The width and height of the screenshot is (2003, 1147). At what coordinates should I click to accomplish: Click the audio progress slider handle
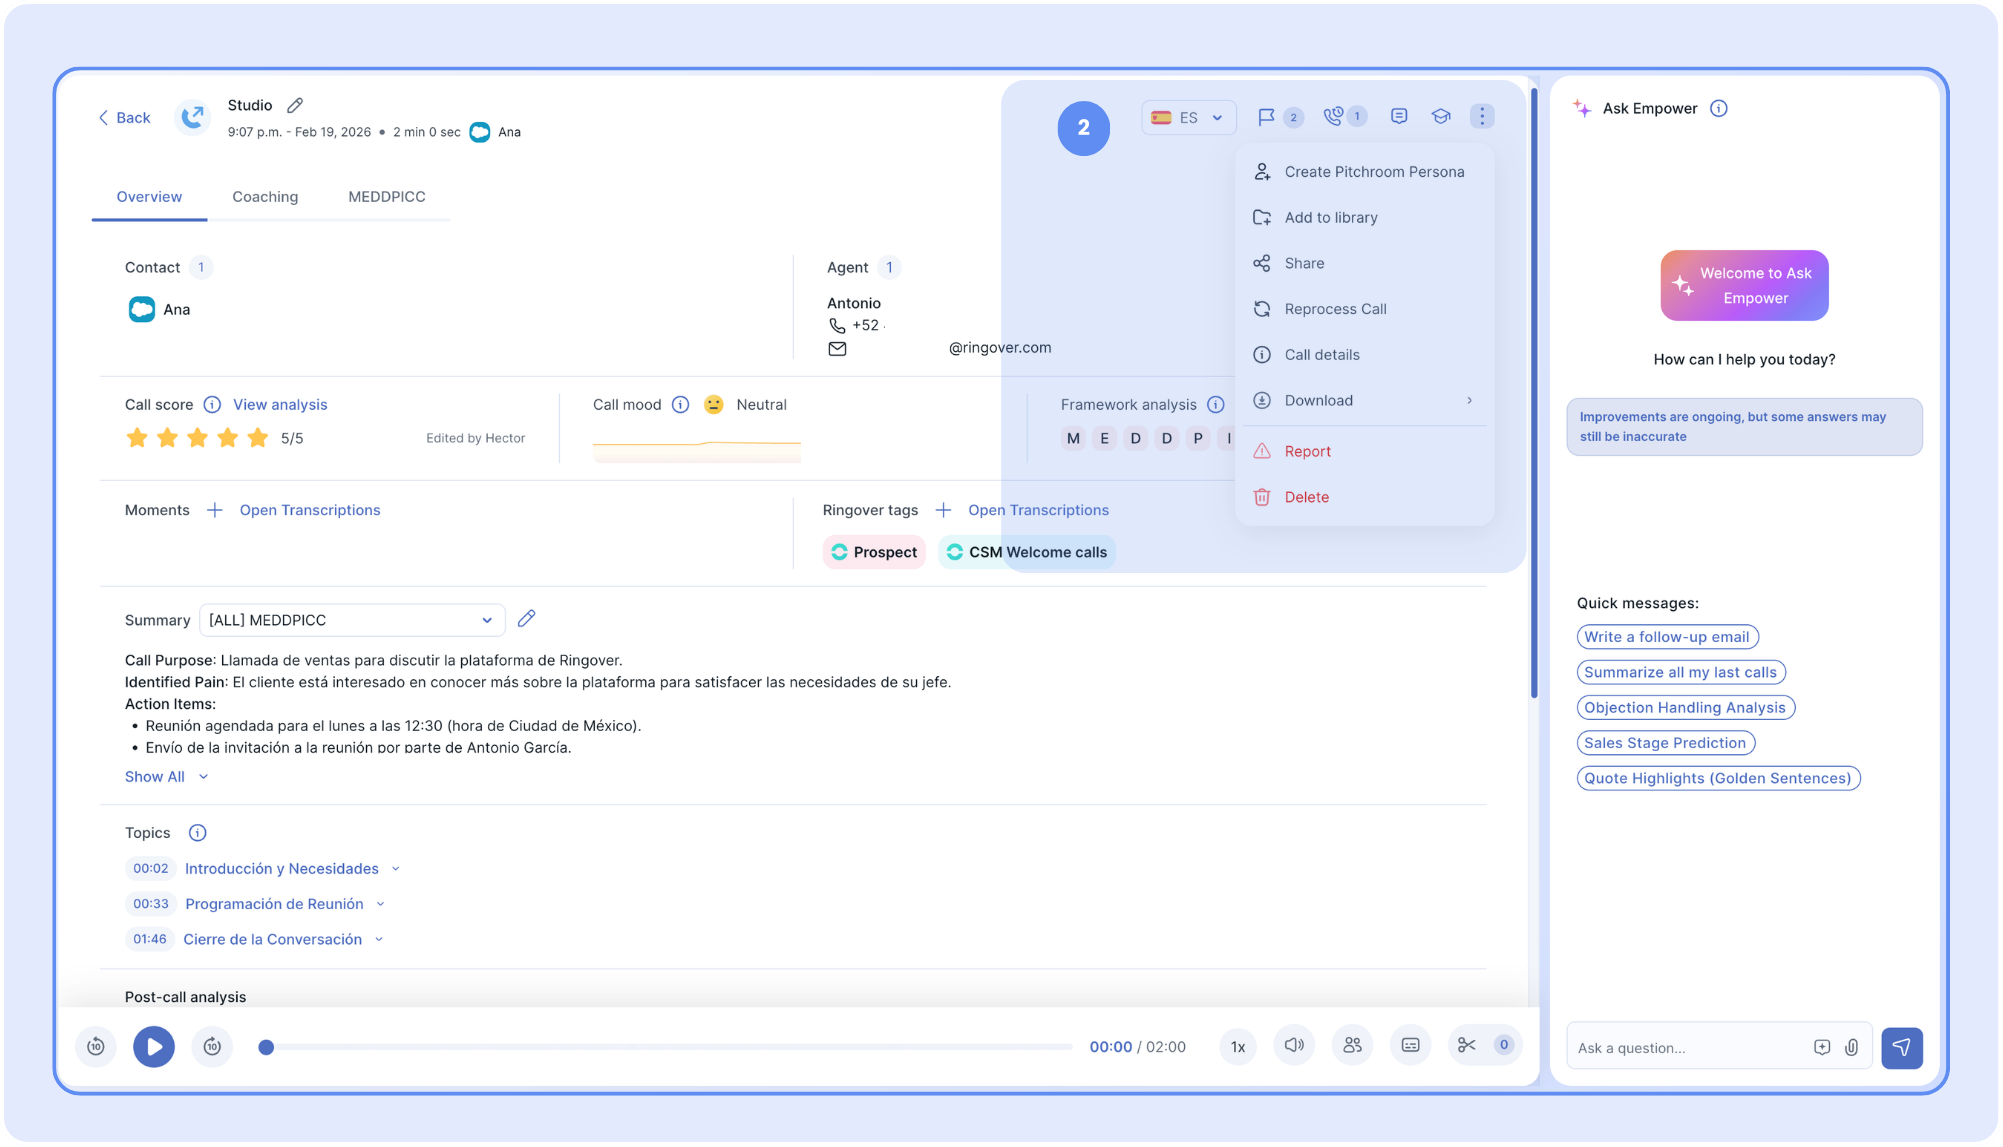[x=266, y=1047]
